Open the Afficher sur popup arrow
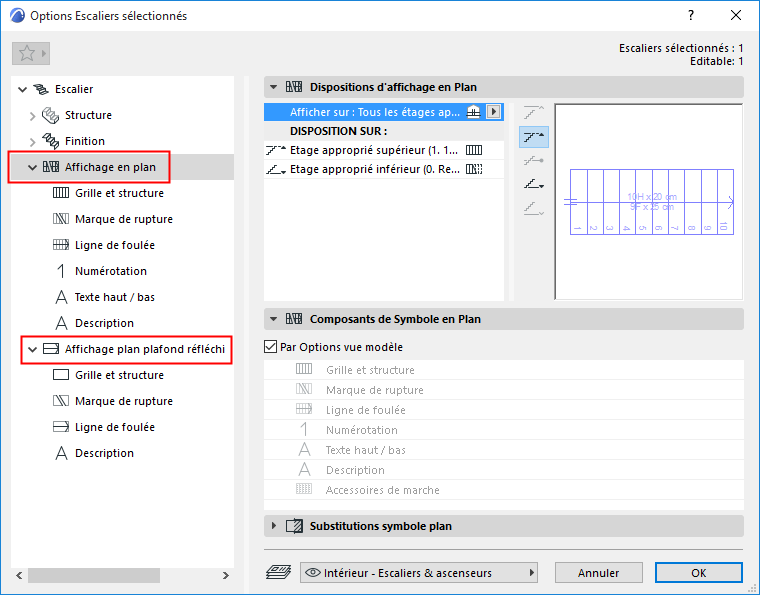The image size is (760, 595). point(493,112)
